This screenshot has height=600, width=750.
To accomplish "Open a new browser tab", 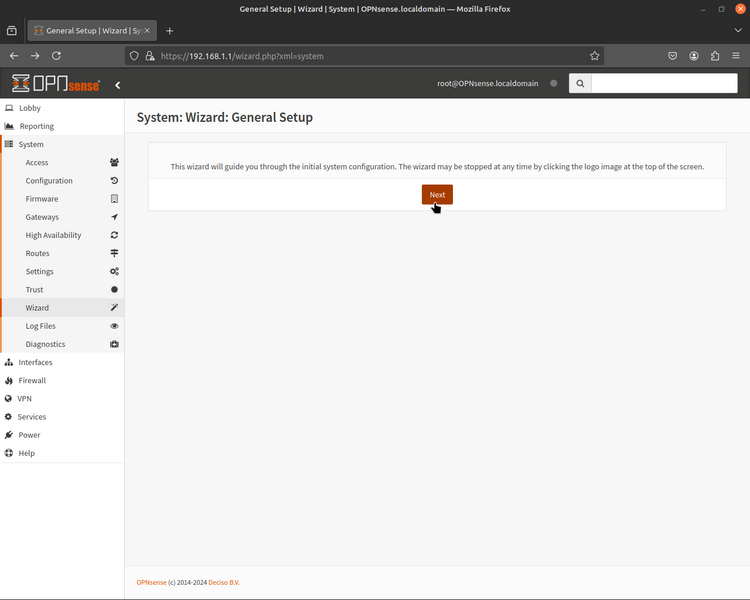I will tap(169, 31).
